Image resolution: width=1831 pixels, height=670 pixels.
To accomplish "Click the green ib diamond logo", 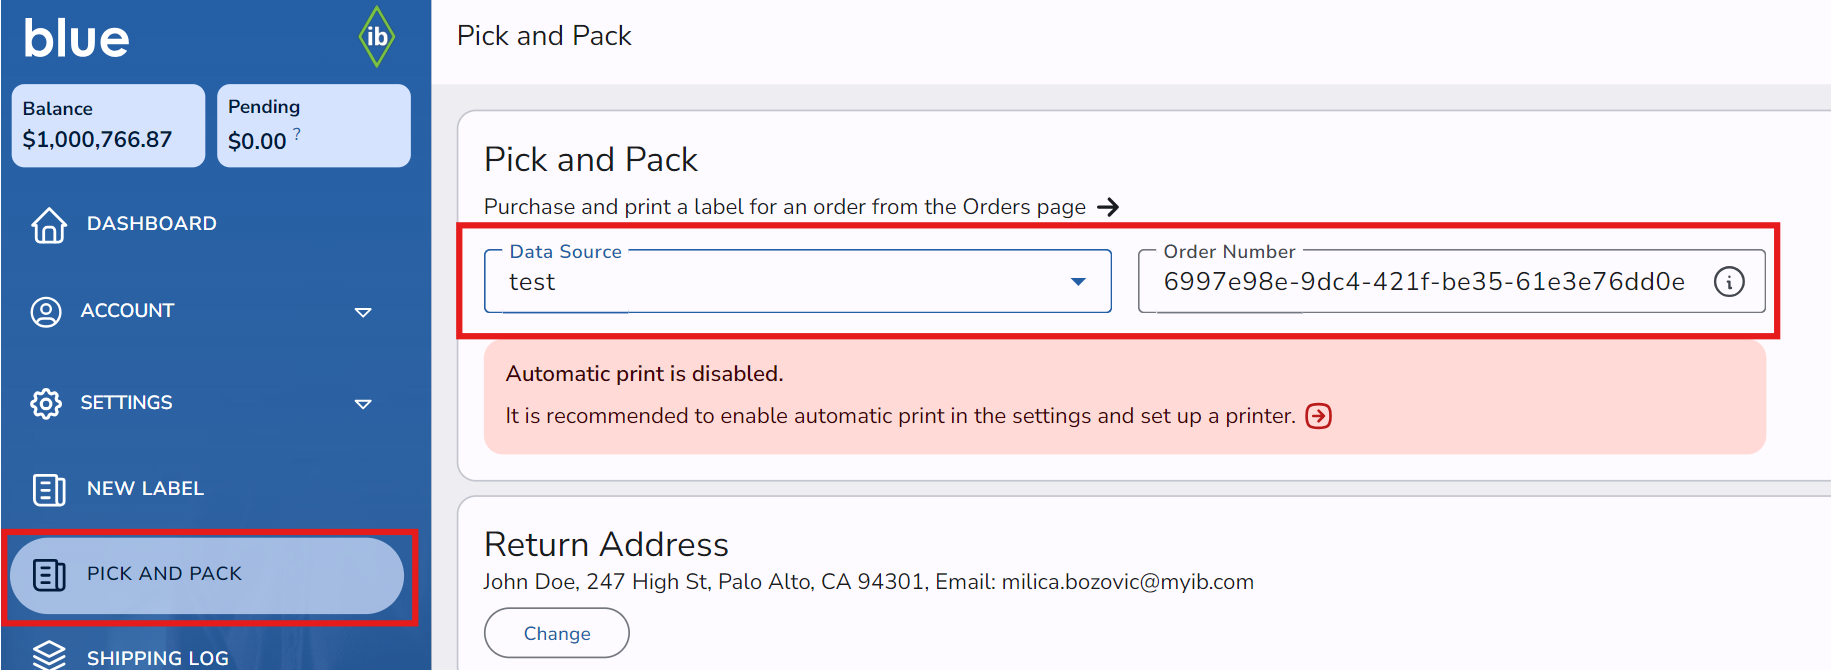I will 377,37.
